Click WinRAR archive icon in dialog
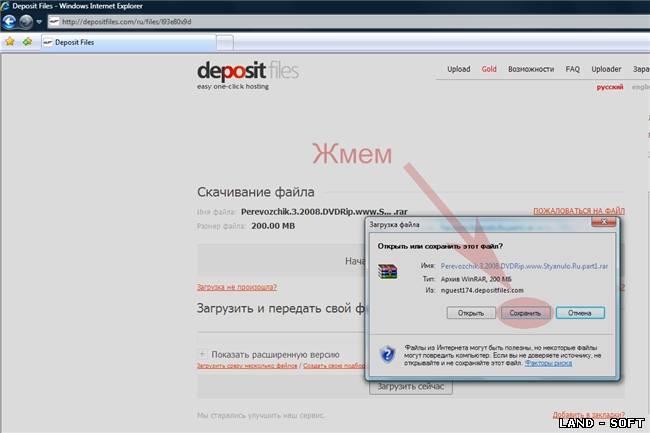Image resolution: width=650 pixels, height=433 pixels. point(388,271)
